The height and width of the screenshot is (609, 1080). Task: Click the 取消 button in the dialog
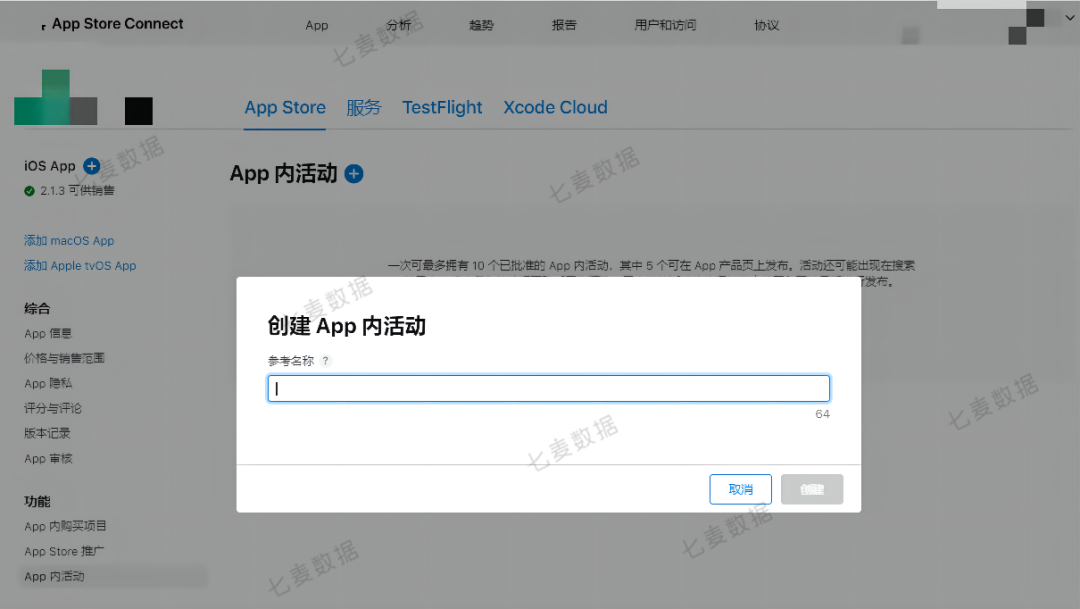point(740,489)
